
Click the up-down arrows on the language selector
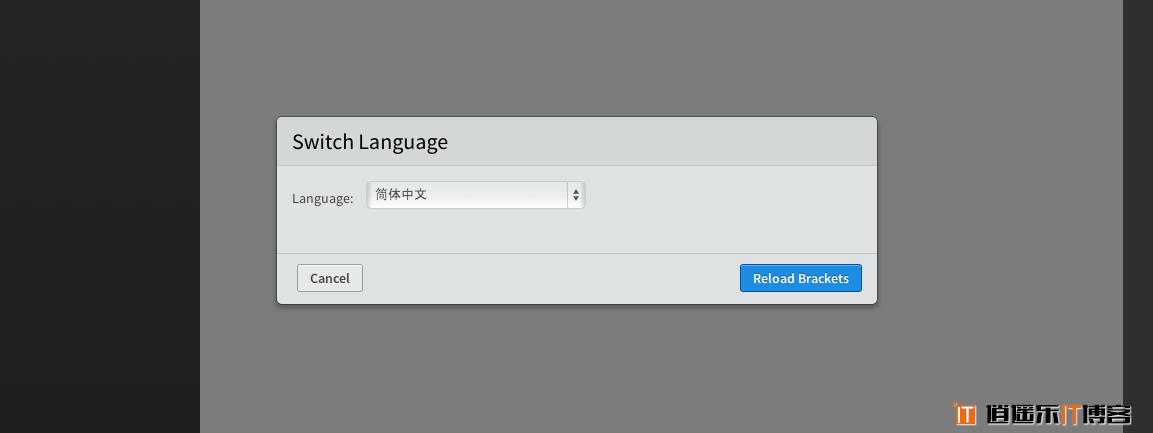(x=575, y=196)
